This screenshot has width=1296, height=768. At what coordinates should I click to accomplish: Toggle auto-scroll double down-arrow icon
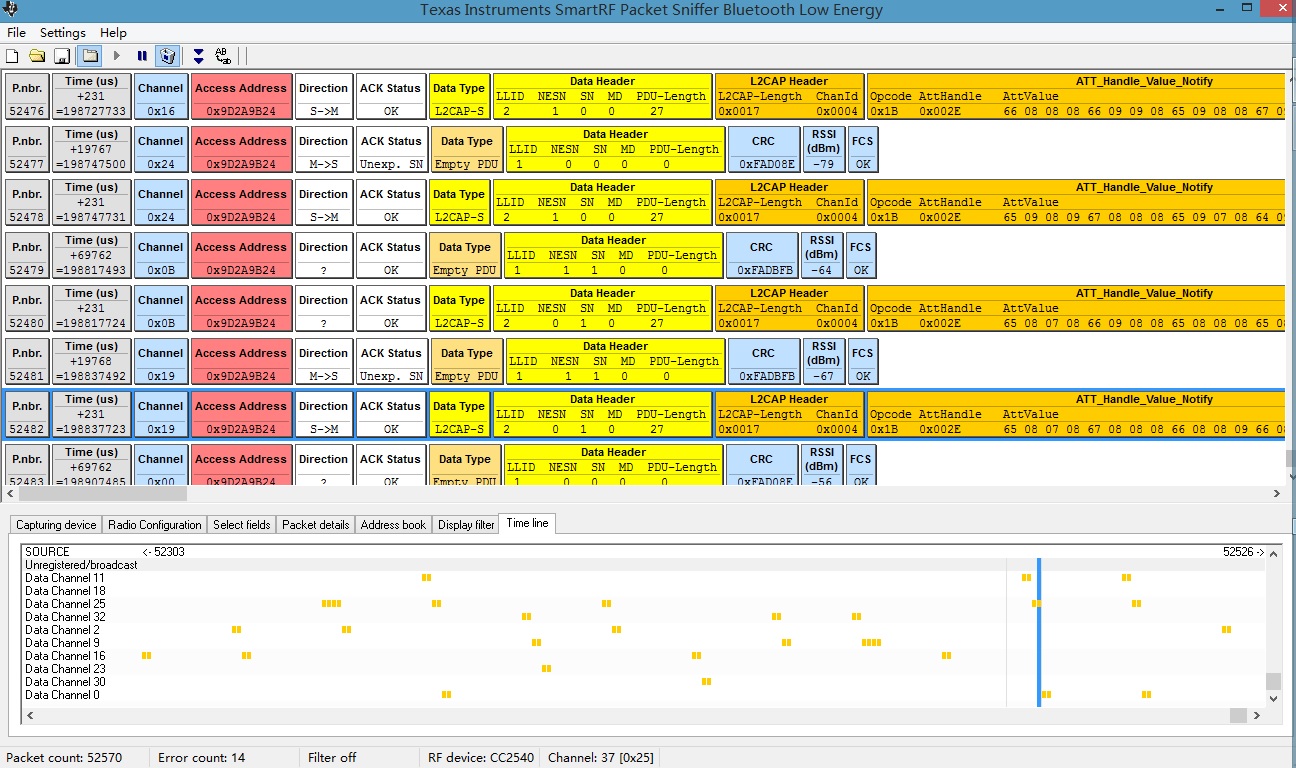[198, 56]
